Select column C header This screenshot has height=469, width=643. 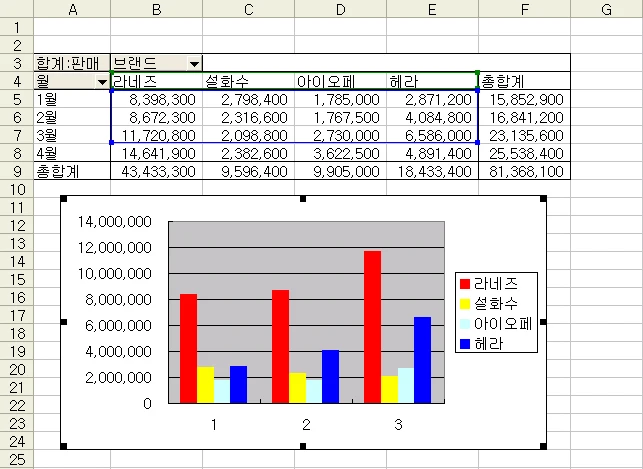(249, 9)
